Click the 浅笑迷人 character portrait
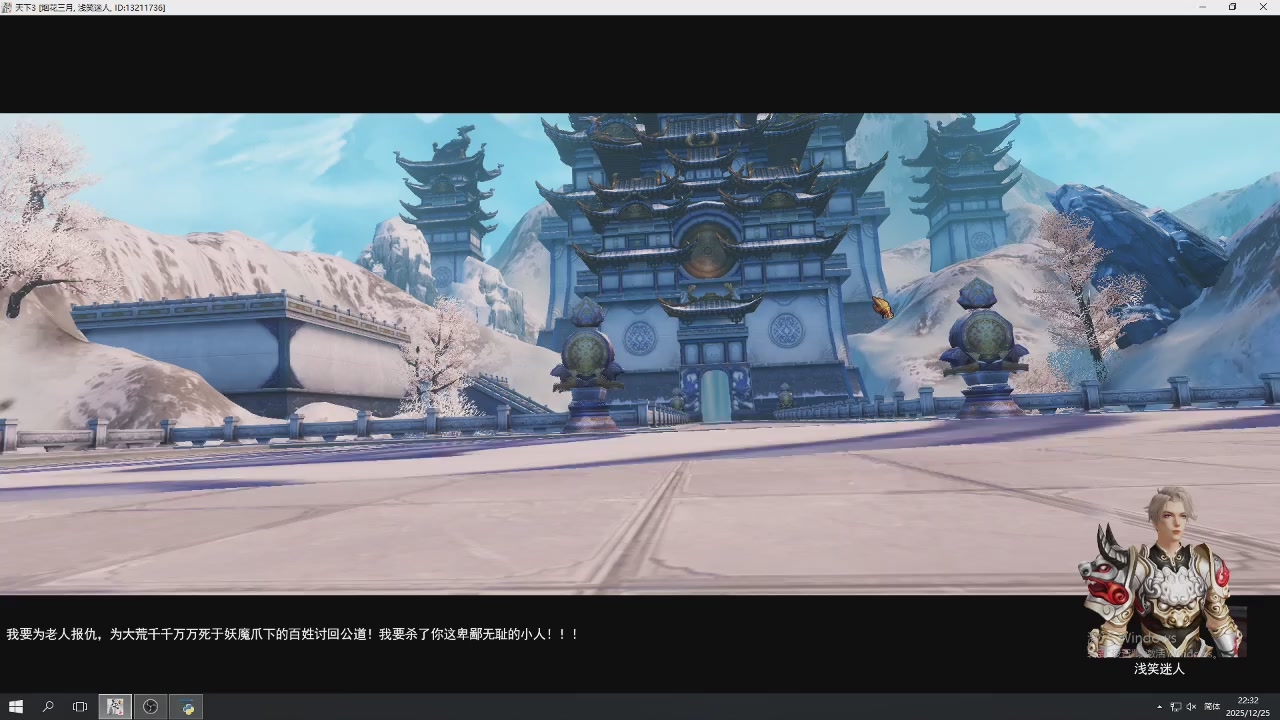The image size is (1280, 720). [x=1164, y=572]
